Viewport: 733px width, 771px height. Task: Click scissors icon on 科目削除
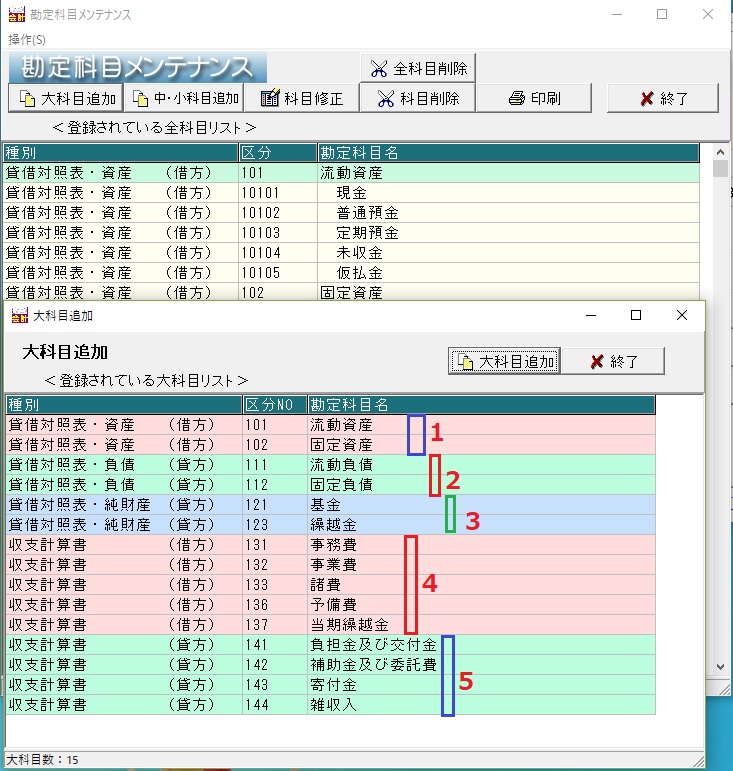[x=386, y=99]
